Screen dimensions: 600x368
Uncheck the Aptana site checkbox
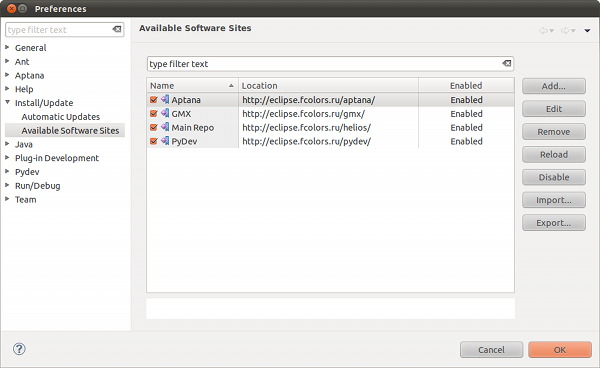154,100
